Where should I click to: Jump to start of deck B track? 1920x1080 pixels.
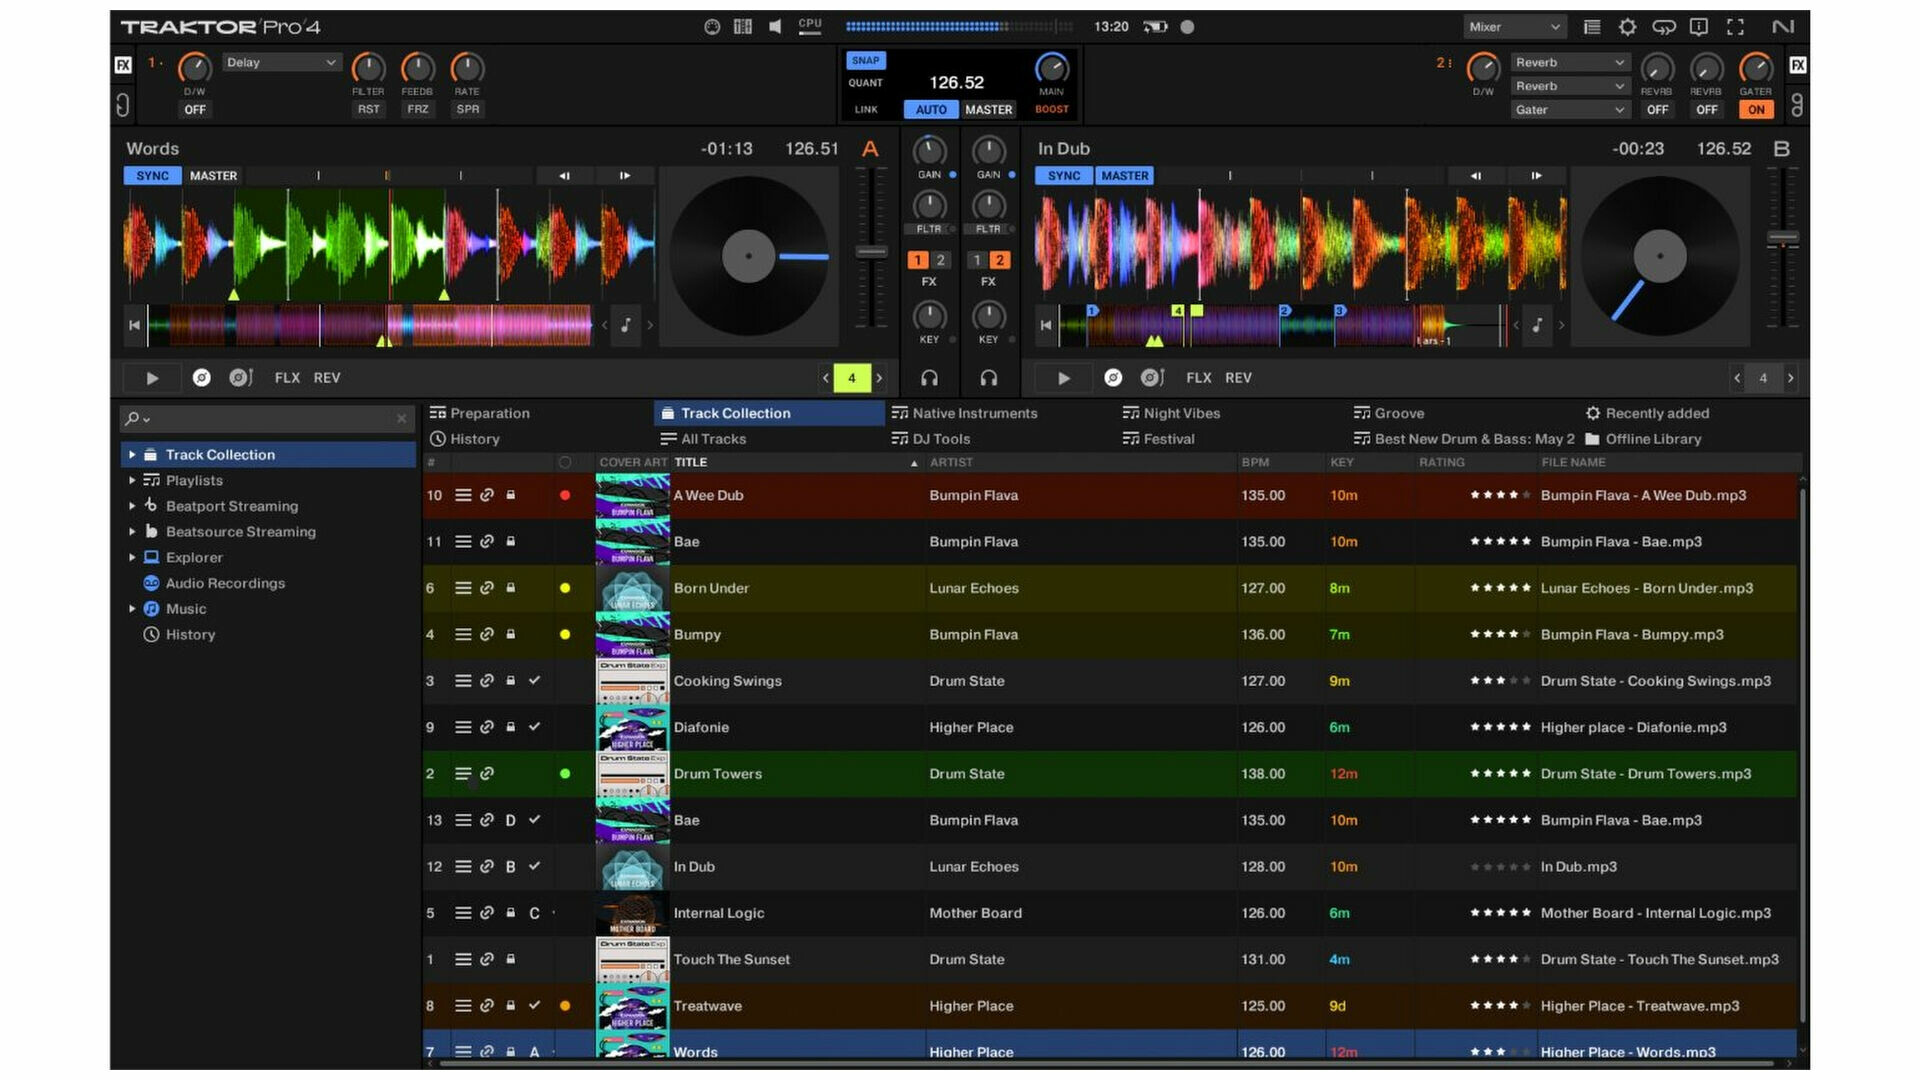point(1045,325)
